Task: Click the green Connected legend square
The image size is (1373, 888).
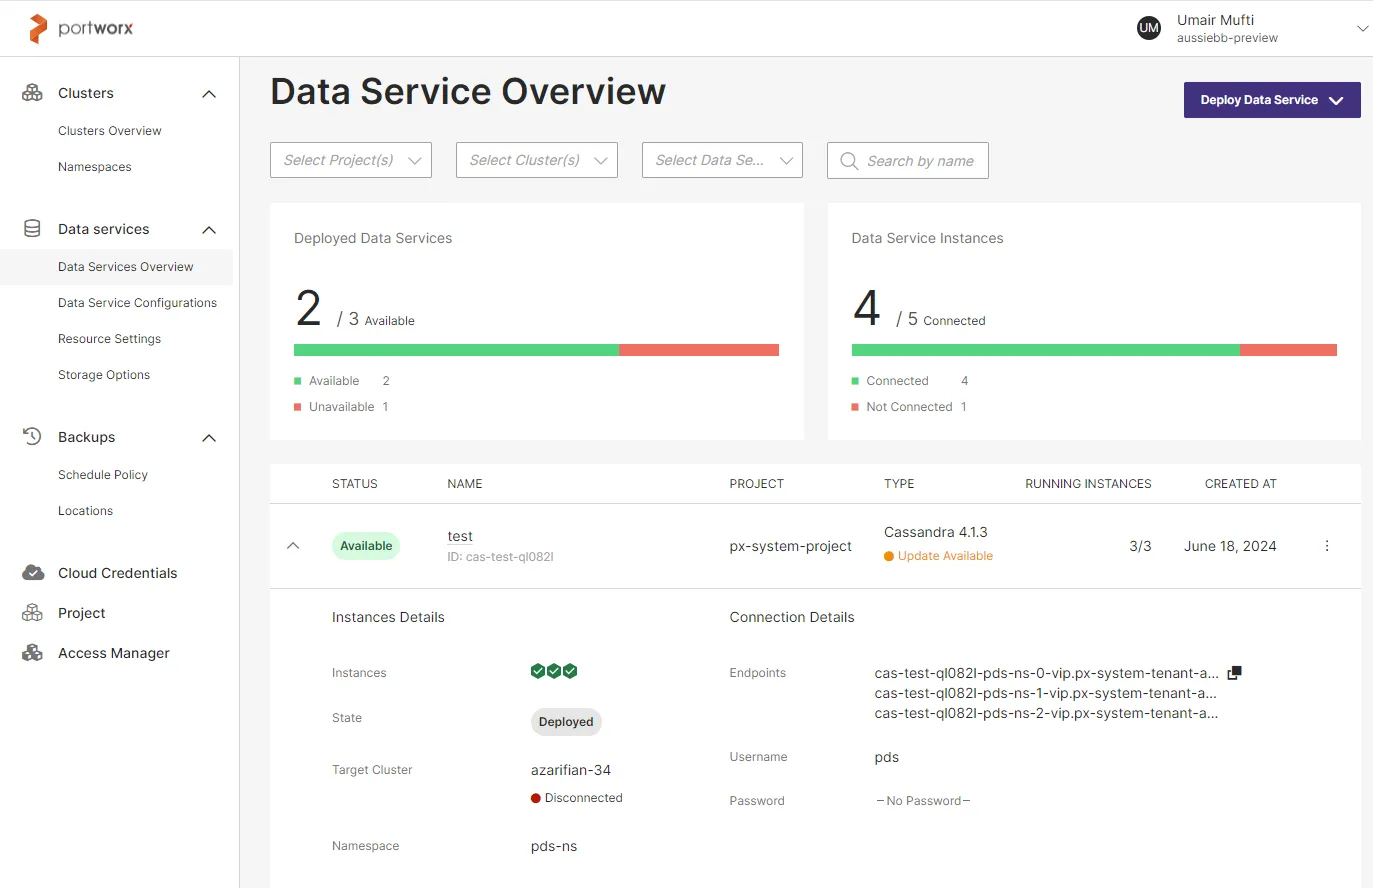Action: [x=855, y=381]
